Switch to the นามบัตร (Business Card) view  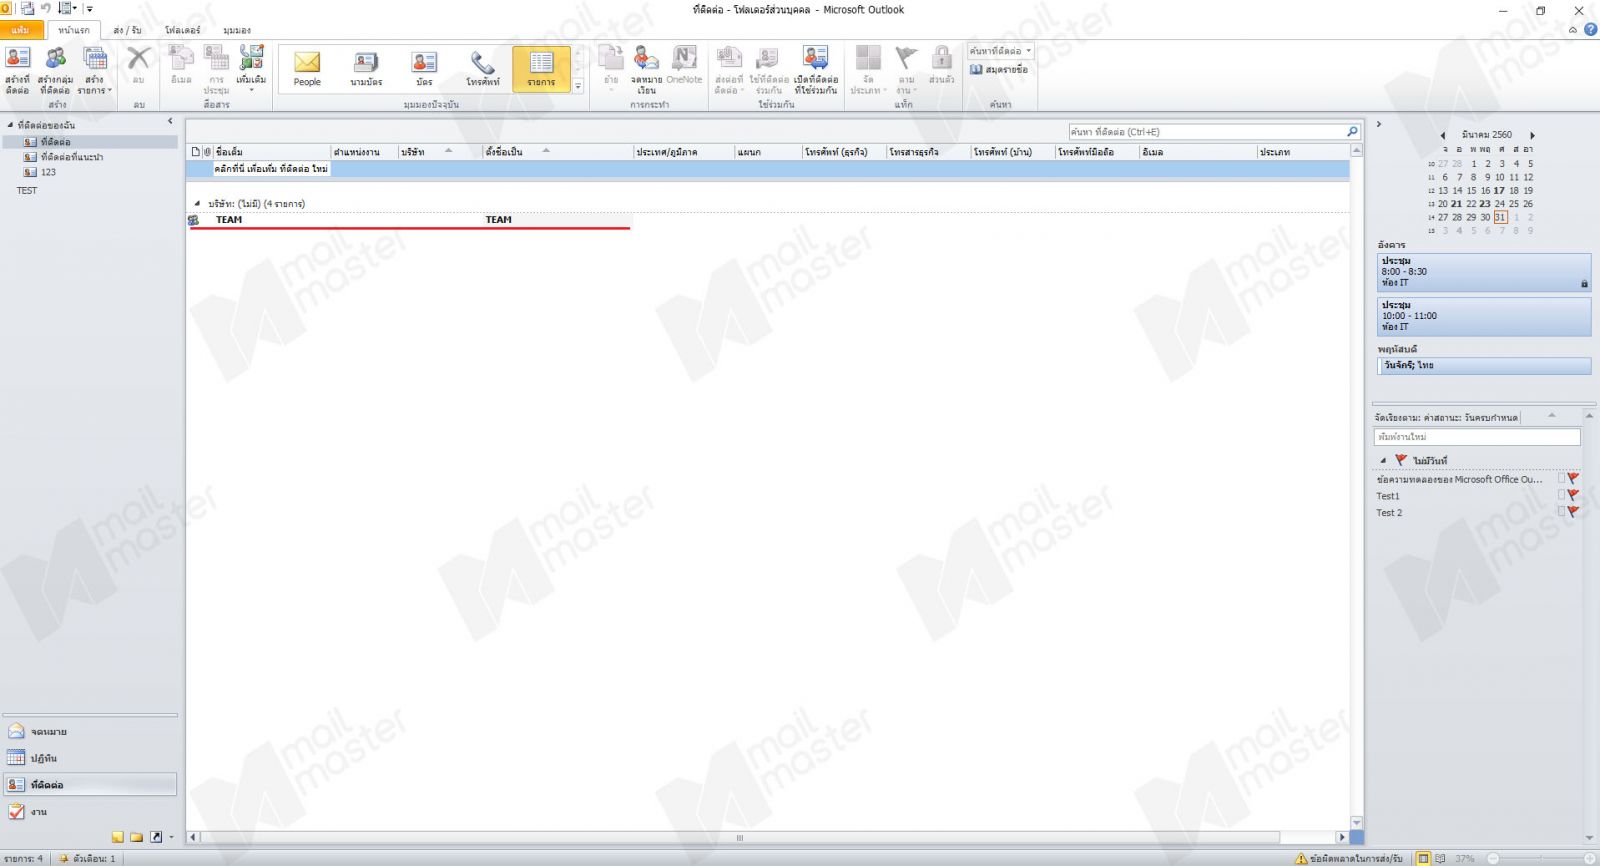[x=366, y=68]
